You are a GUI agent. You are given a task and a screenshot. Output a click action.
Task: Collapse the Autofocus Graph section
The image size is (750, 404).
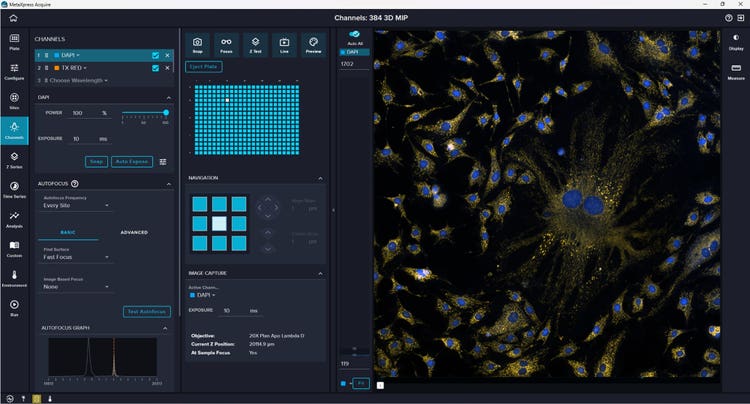(x=165, y=328)
